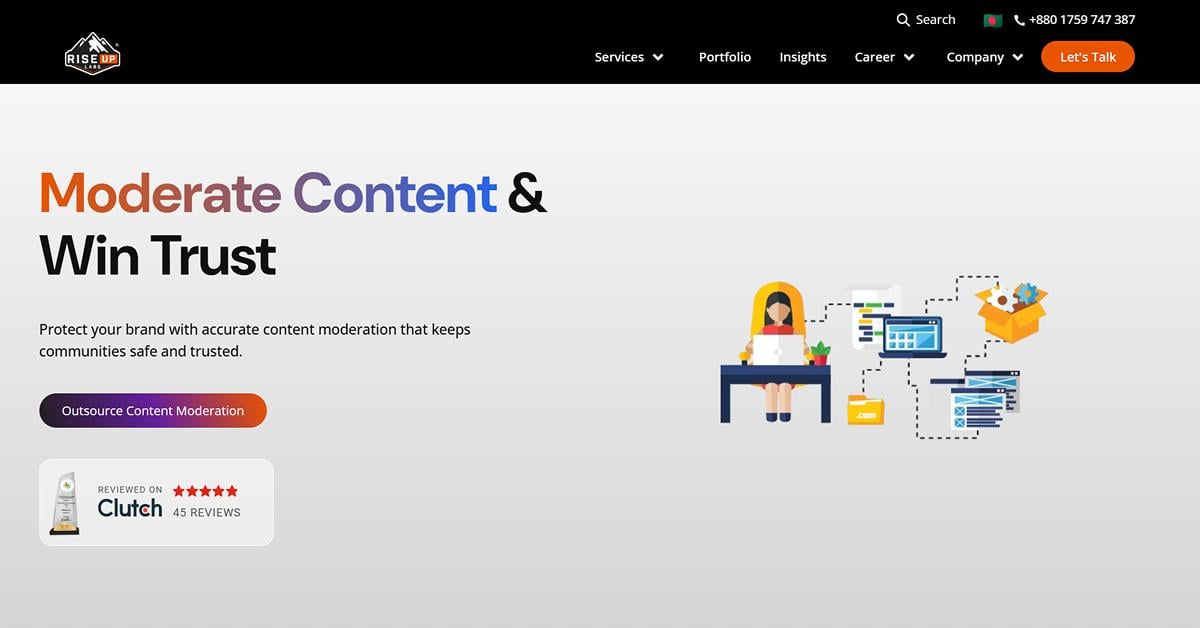Image resolution: width=1200 pixels, height=628 pixels.
Task: Click the Rise Up Labs logo
Action: point(93,53)
